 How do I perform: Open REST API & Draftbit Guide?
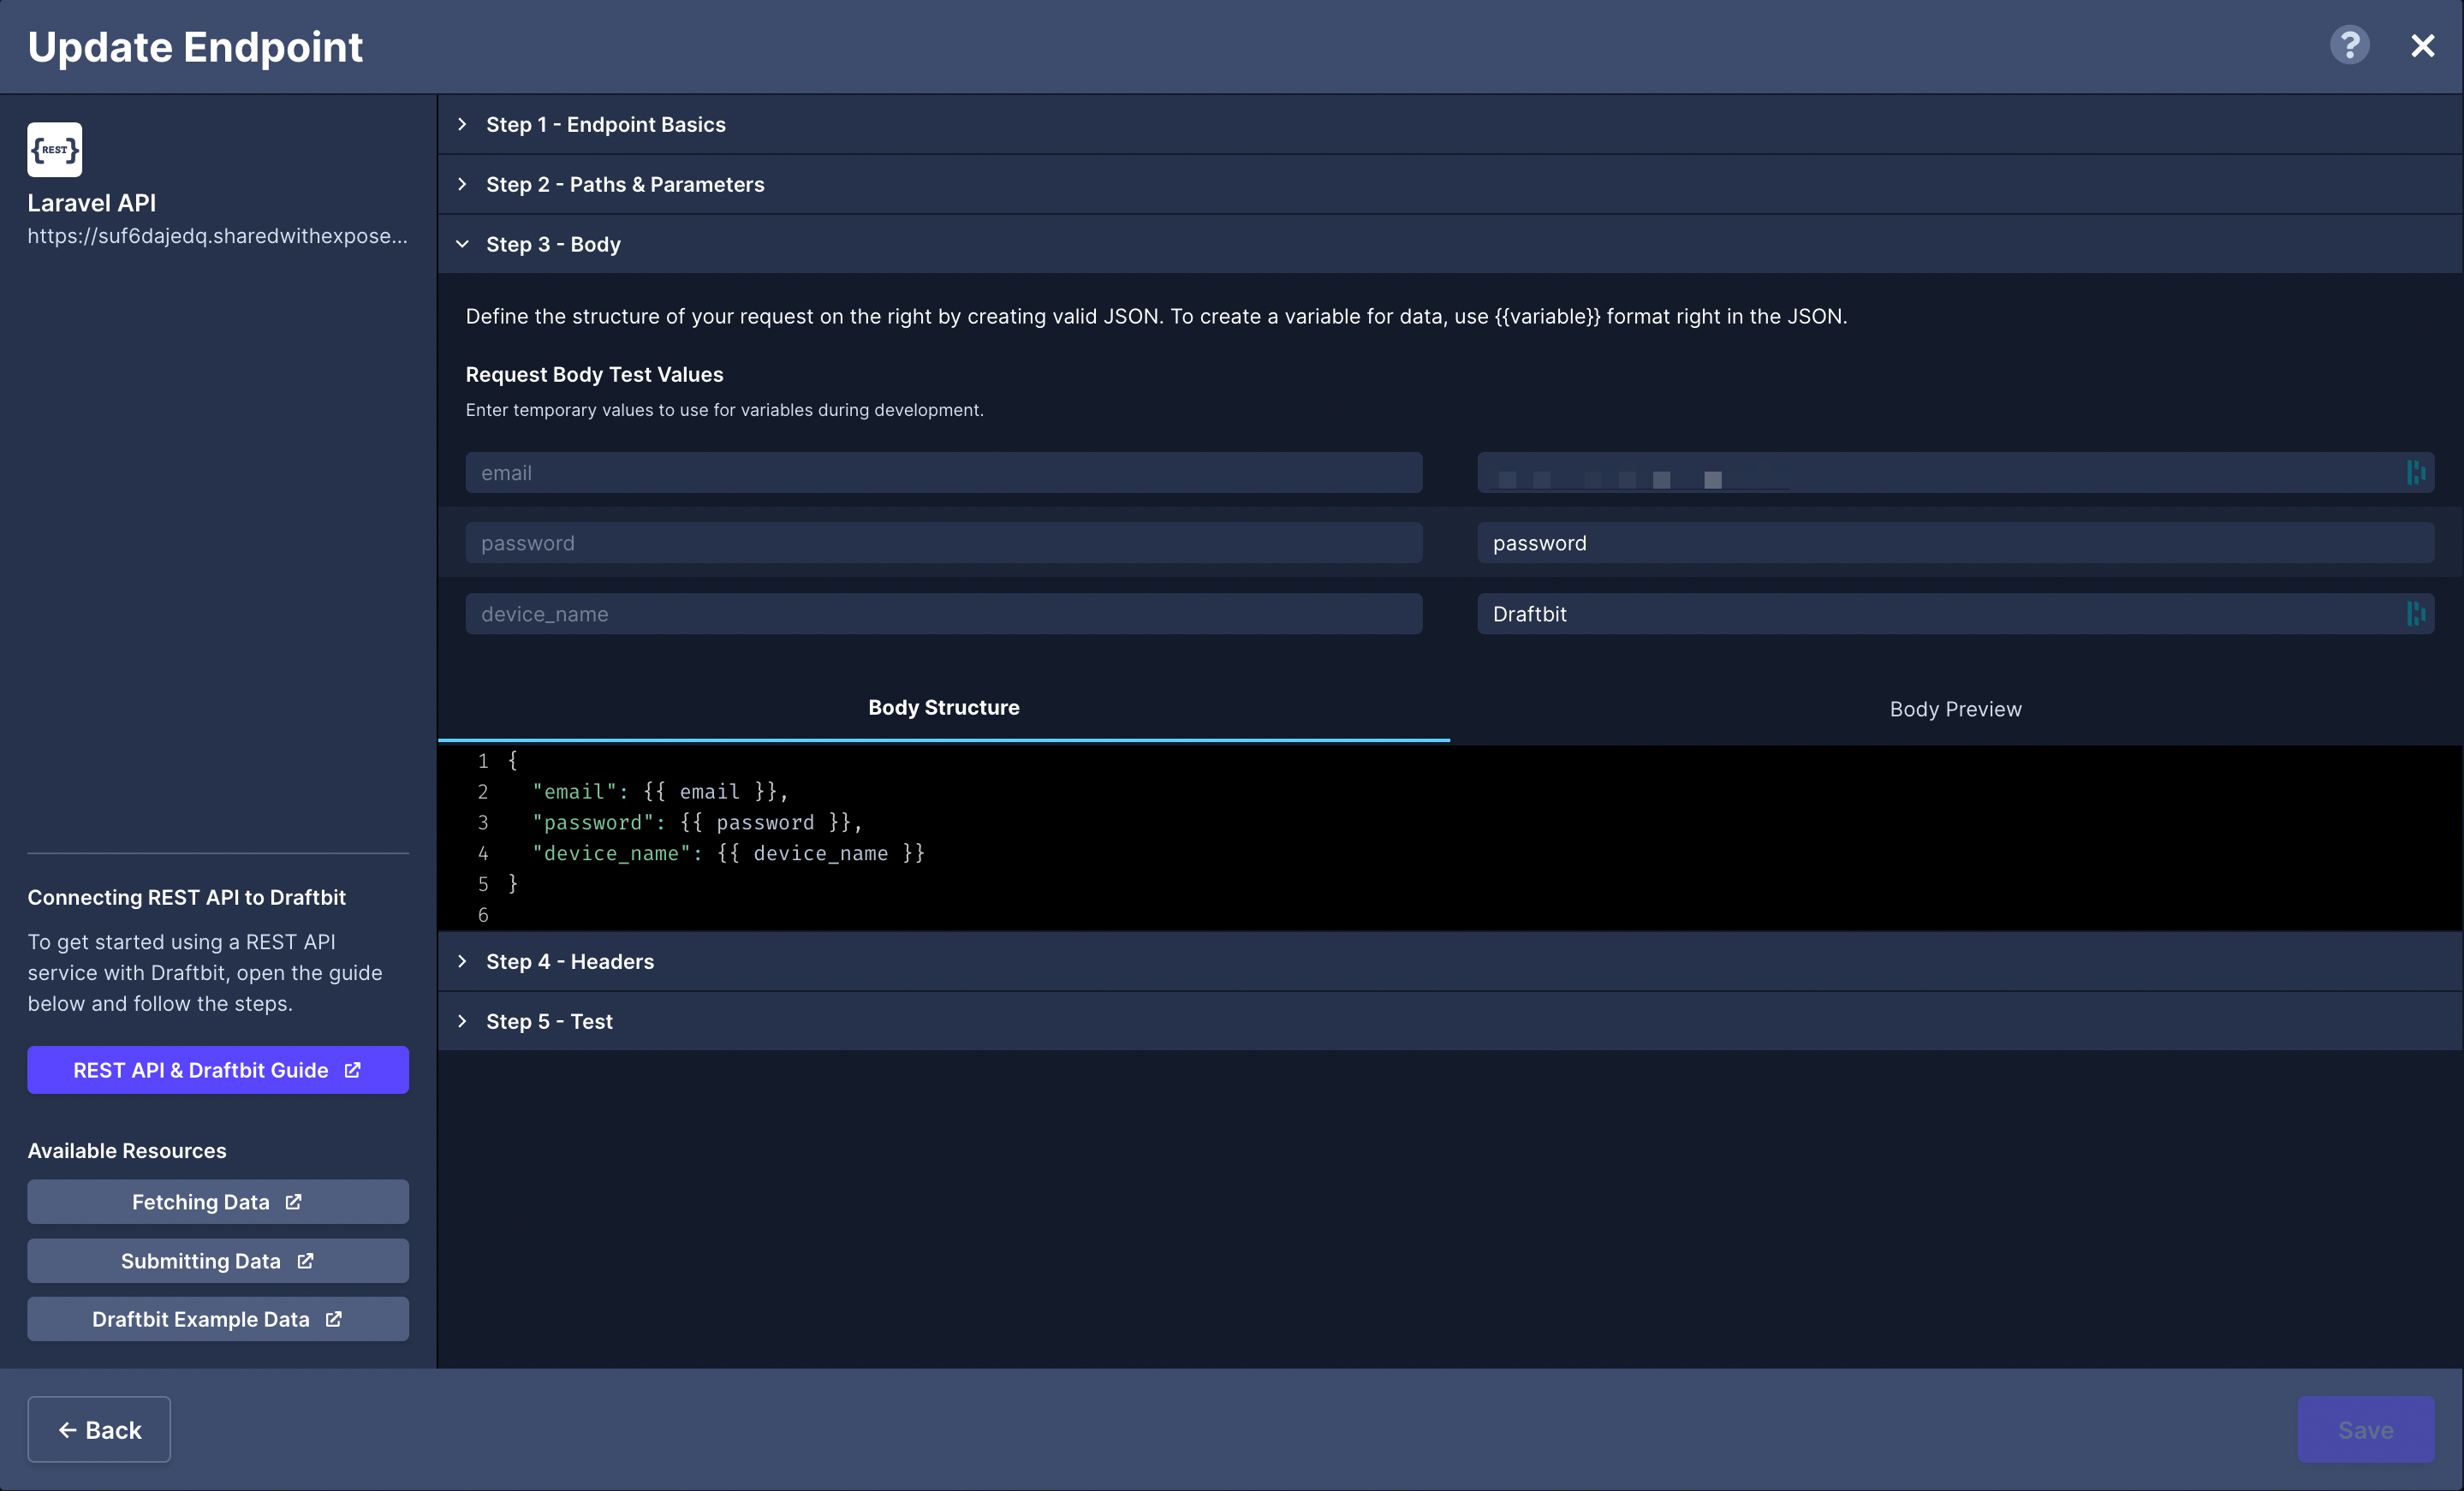218,1070
